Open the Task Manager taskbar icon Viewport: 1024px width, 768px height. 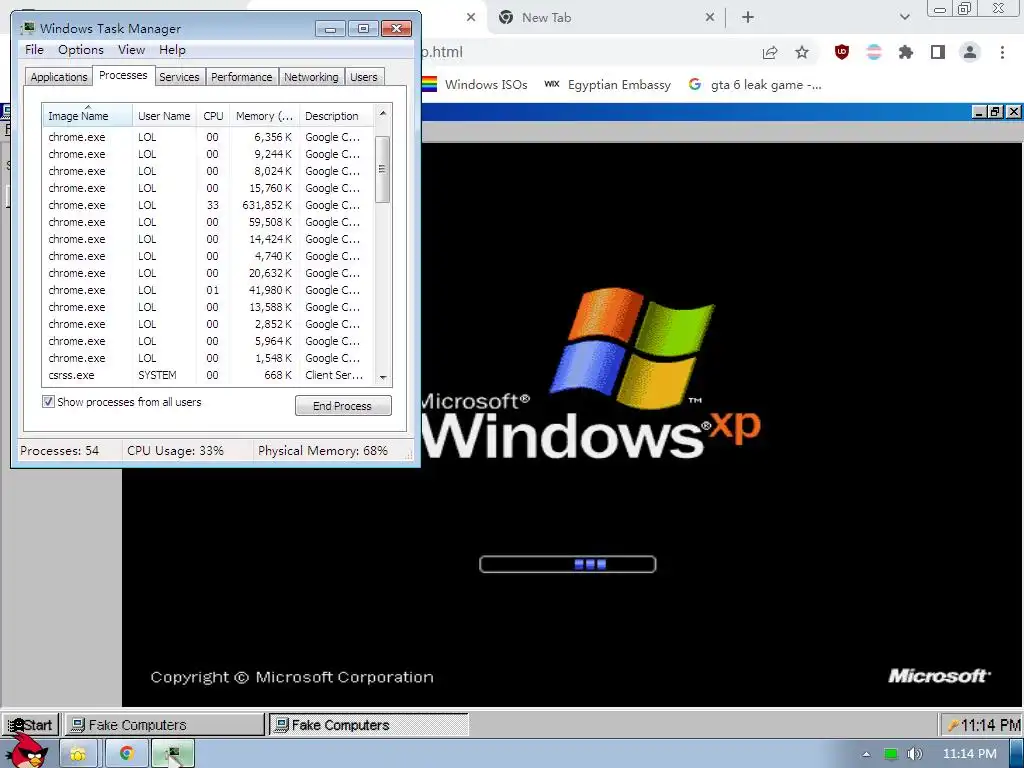[x=173, y=754]
